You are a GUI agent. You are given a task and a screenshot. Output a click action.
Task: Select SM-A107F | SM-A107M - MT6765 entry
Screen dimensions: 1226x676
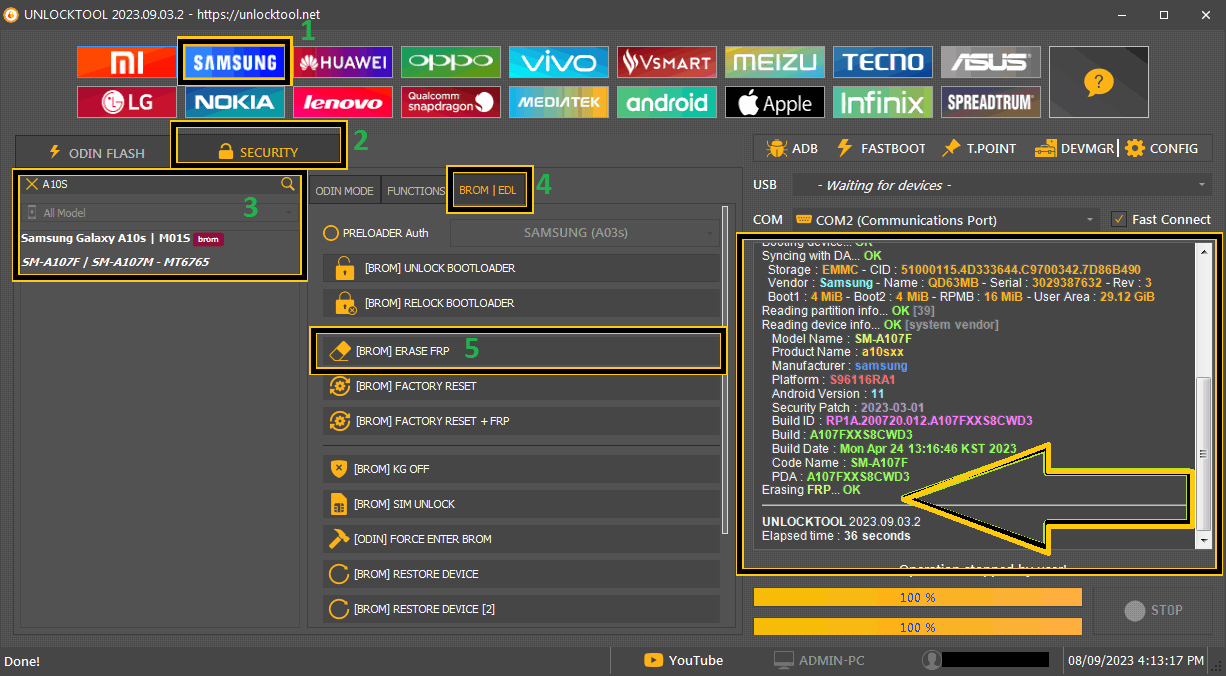[x=115, y=262]
